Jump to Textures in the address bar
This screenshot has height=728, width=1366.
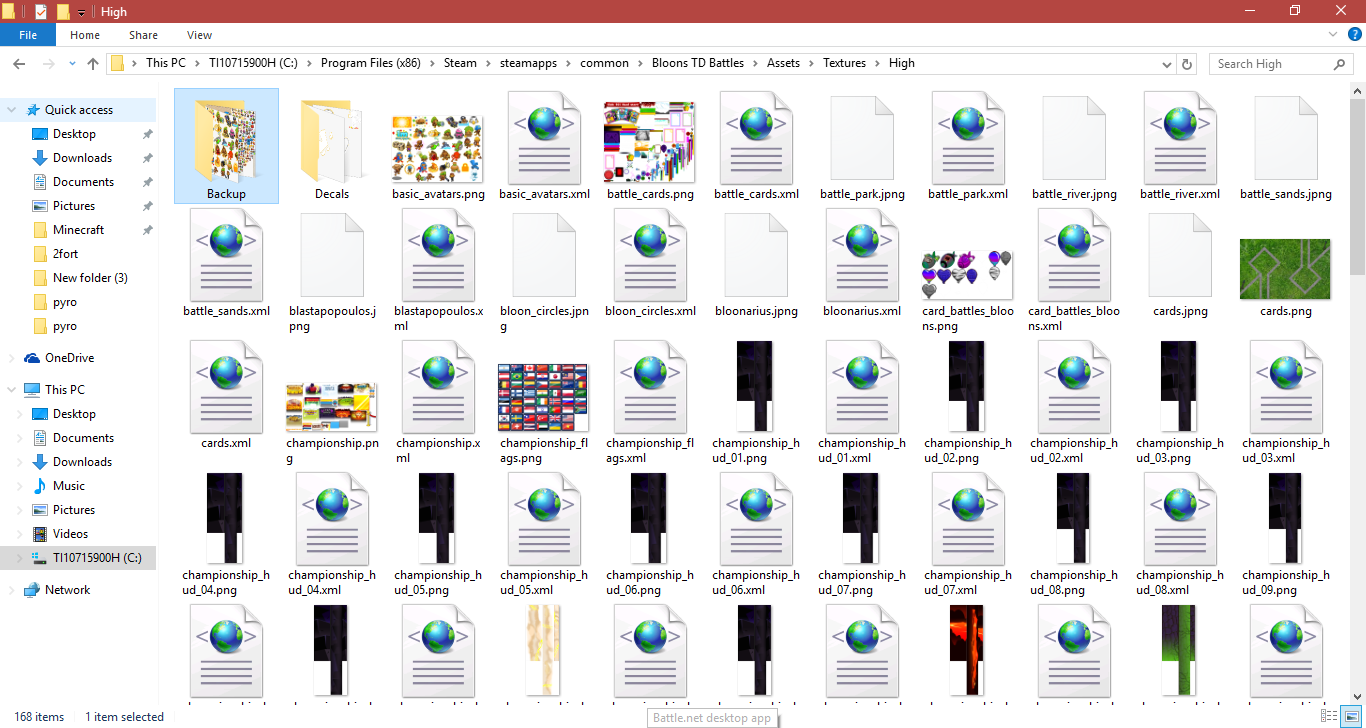tap(845, 63)
